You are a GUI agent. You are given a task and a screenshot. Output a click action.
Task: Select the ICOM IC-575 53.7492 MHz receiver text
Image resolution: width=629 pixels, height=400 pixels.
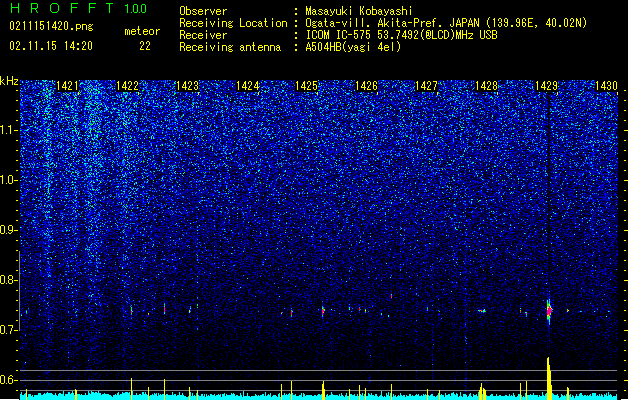pyautogui.click(x=401, y=35)
